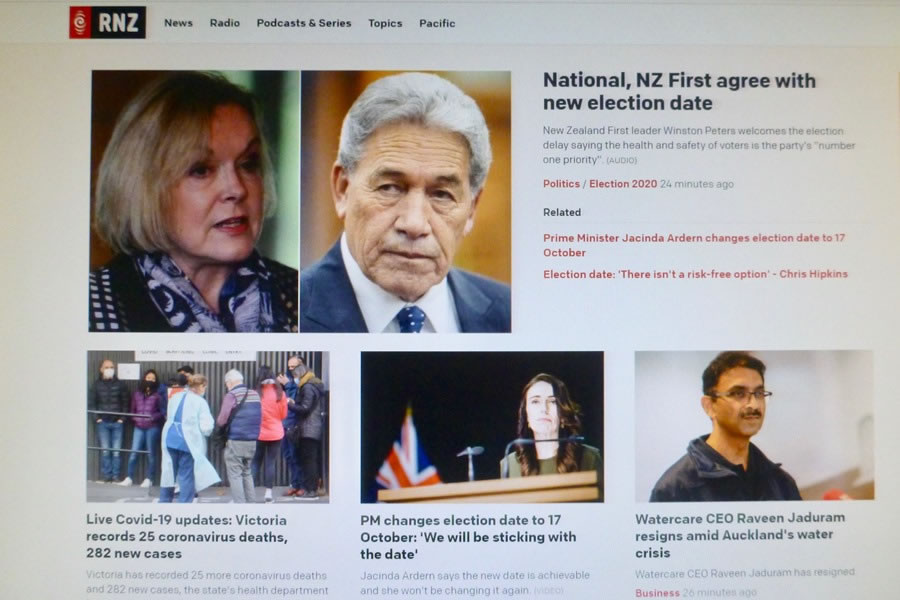Click the Politics category link
The height and width of the screenshot is (600, 900).
[561, 184]
